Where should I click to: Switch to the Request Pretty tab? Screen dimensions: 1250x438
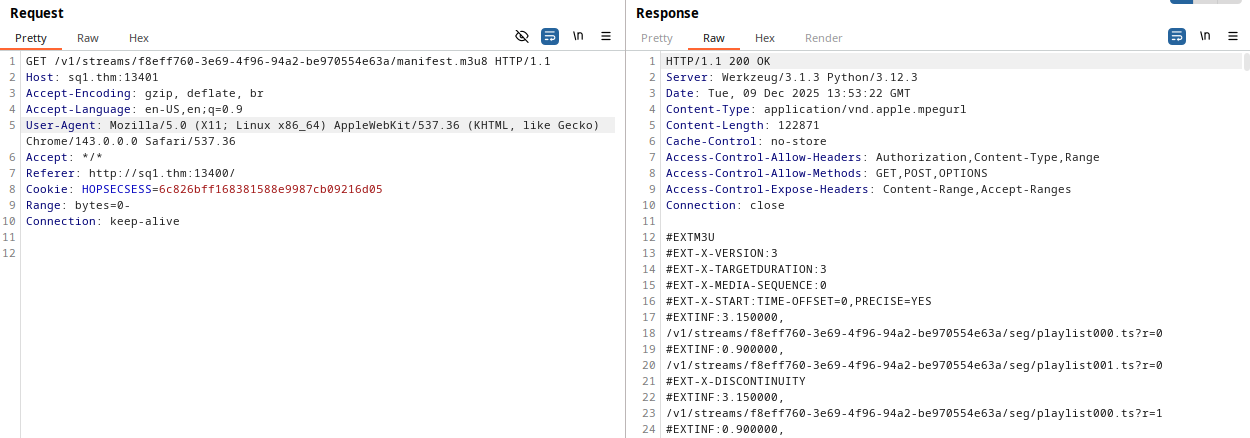(x=30, y=38)
